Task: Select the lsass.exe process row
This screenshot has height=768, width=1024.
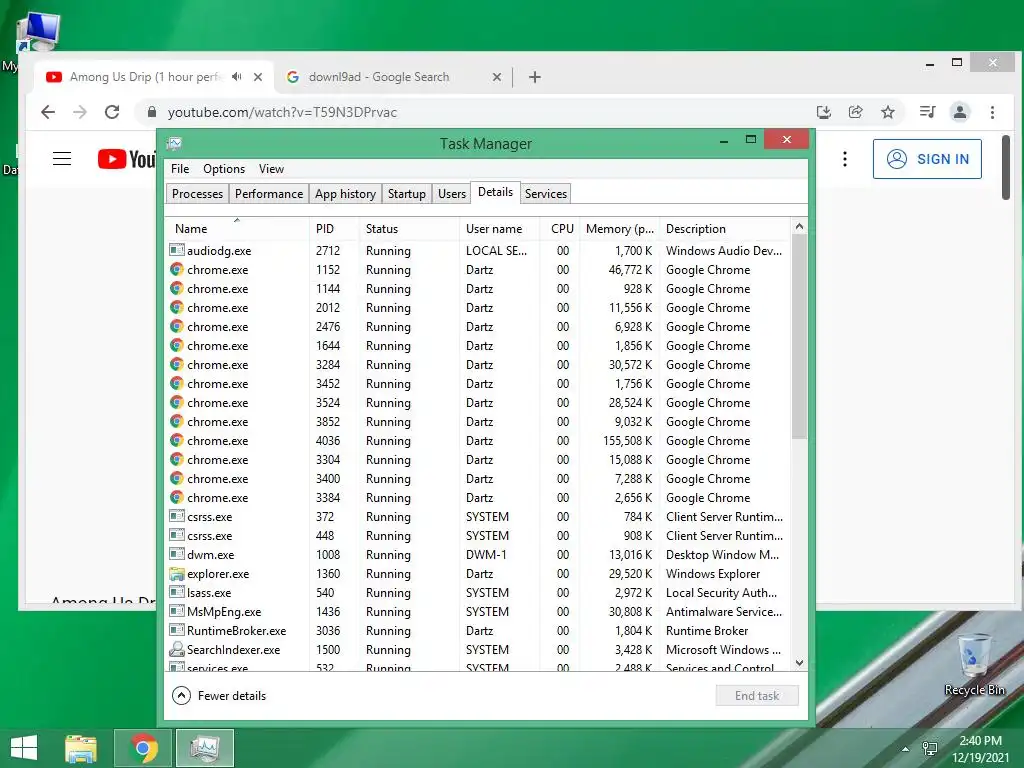Action: (478, 593)
